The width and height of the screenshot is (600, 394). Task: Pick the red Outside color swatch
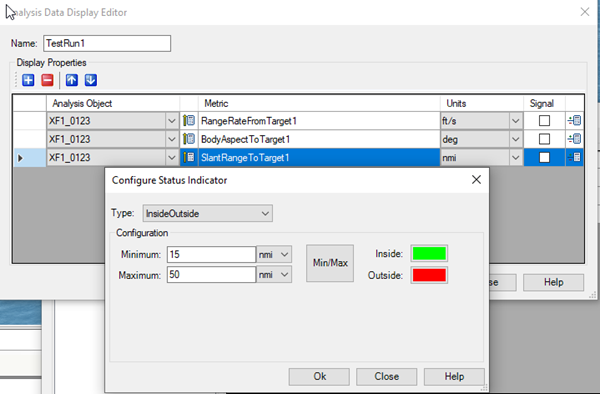(x=429, y=275)
